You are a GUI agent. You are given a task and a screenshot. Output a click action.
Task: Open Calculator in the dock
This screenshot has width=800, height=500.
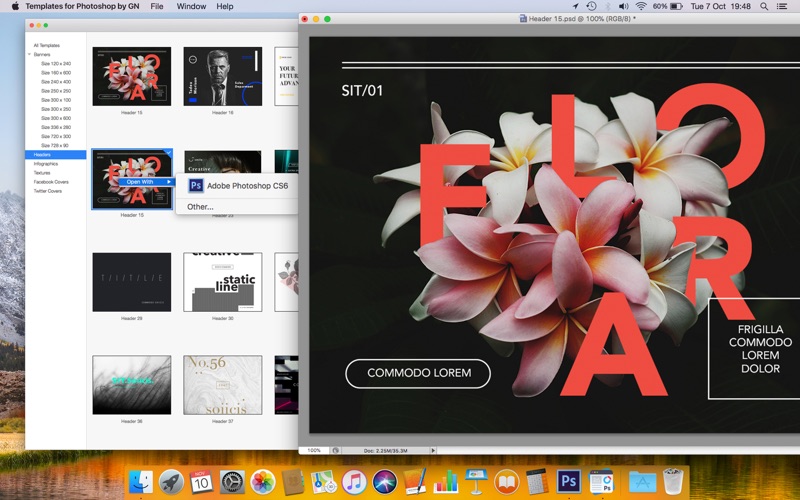537,481
